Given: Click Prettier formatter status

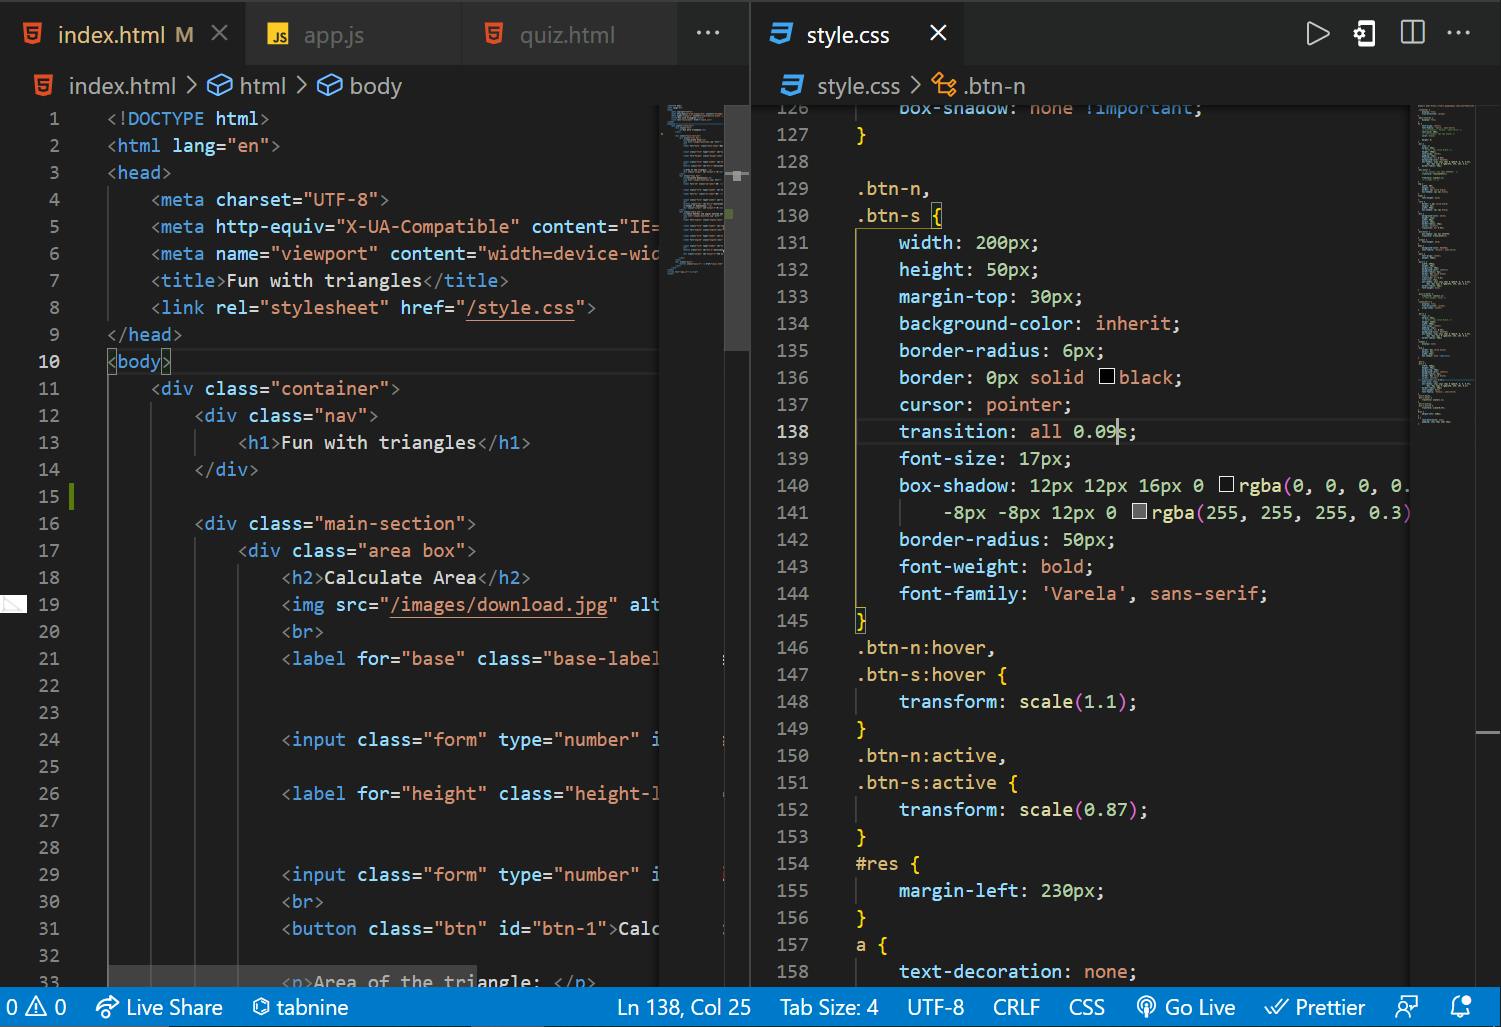Looking at the screenshot, I should click(x=1315, y=1007).
